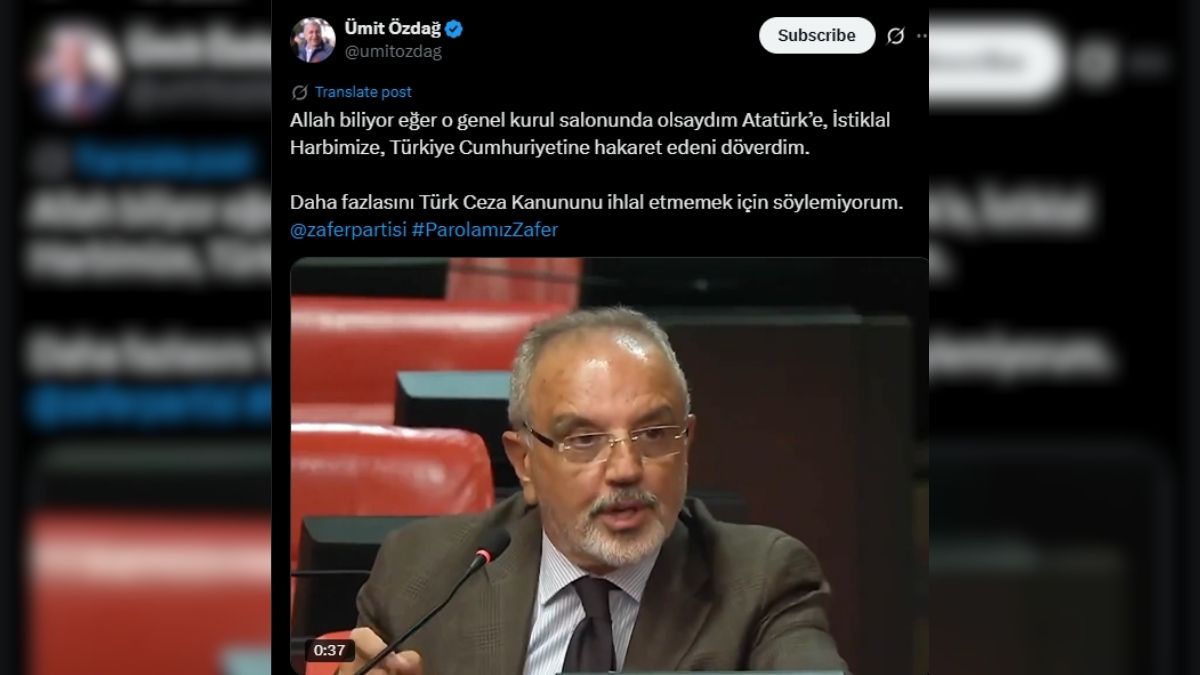Open the @umitozdag handle
The width and height of the screenshot is (1200, 675).
click(x=392, y=52)
